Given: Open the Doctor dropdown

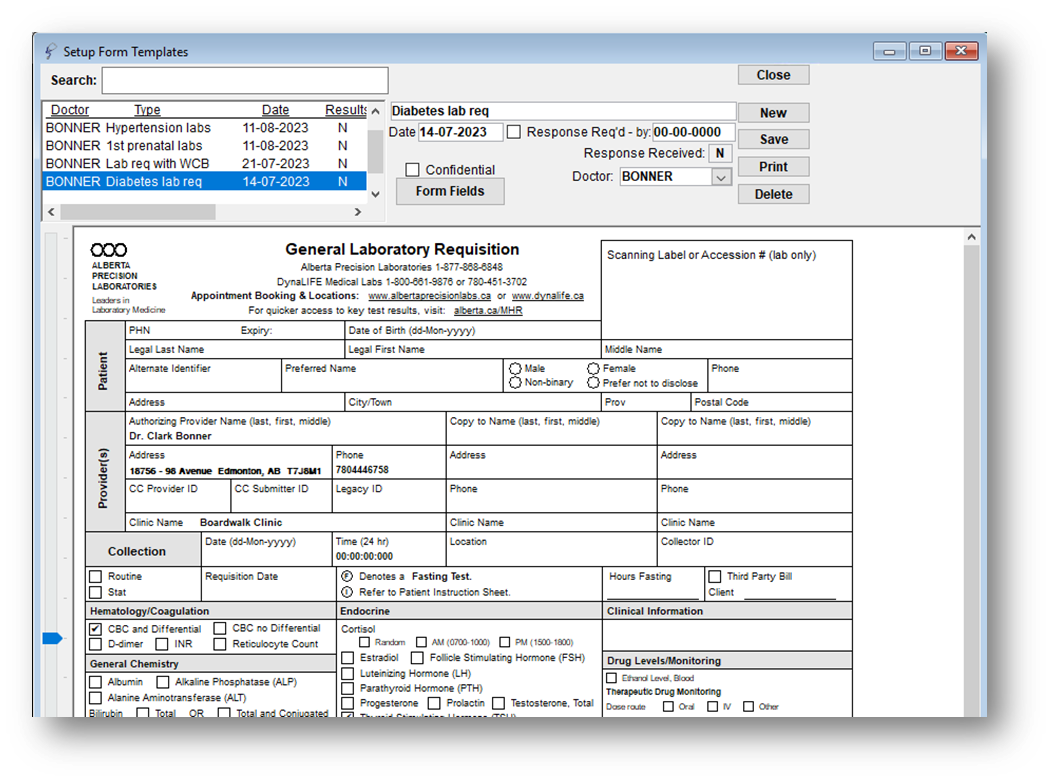Looking at the screenshot, I should coord(721,177).
